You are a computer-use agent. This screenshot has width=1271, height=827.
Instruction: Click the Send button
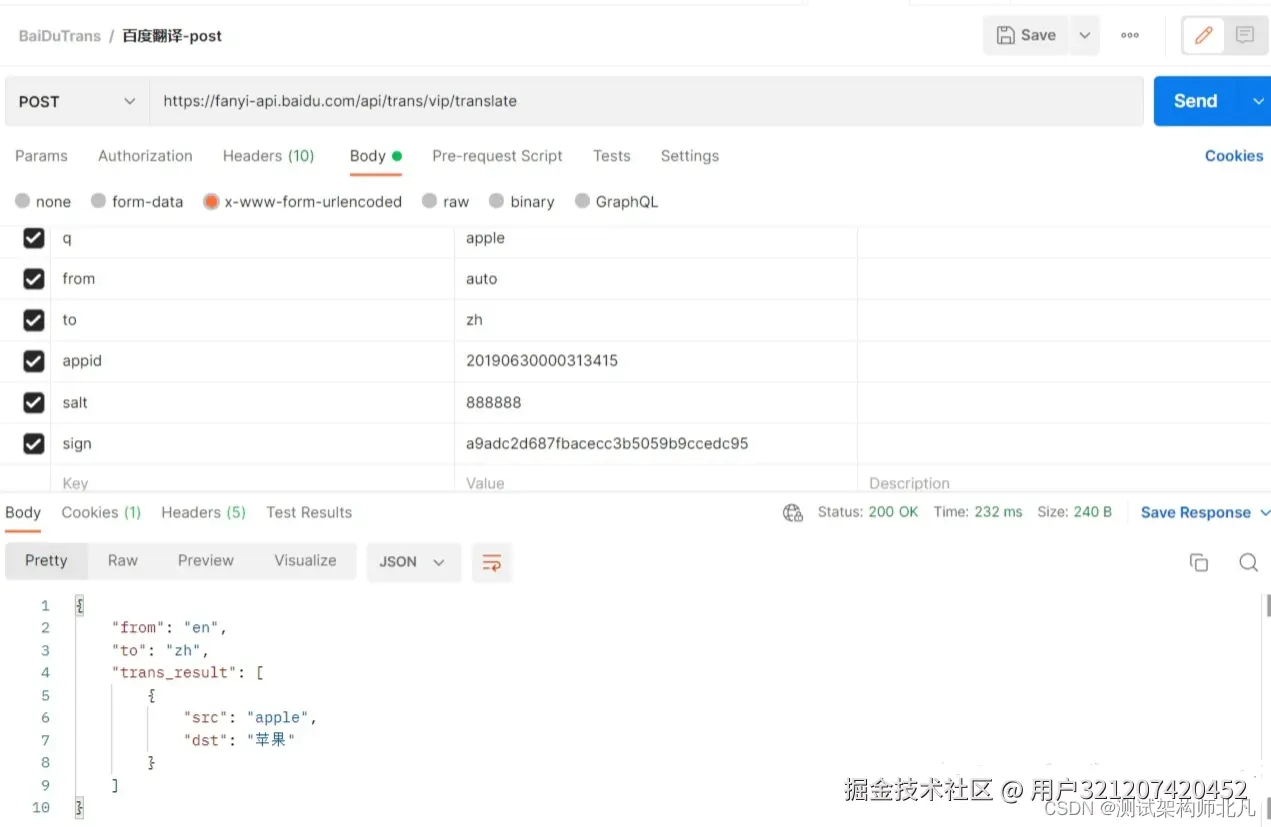click(x=1198, y=101)
